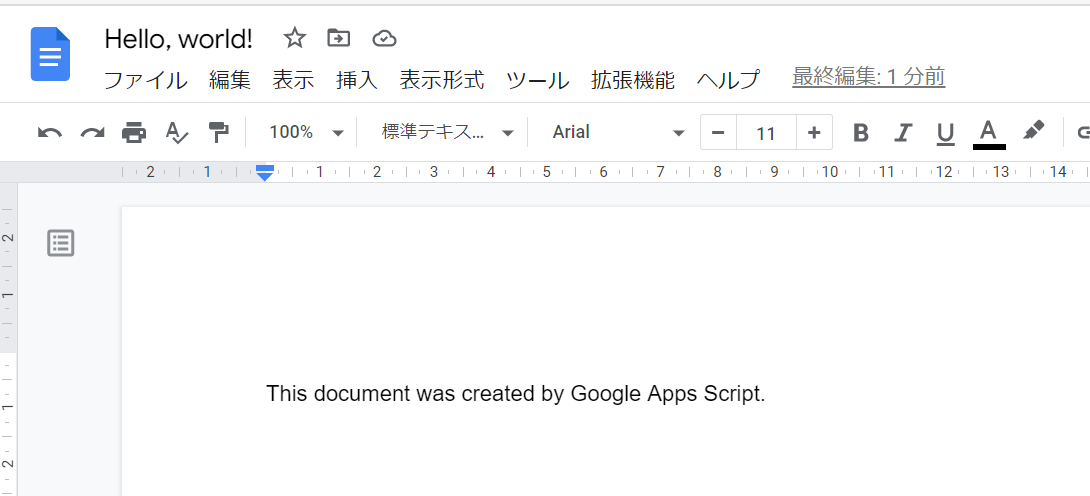The image size is (1090, 496).
Task: Open the Arial font dropdown
Action: [619, 132]
